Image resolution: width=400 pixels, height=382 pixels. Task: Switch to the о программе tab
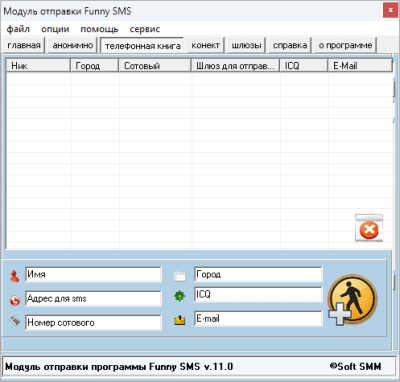point(345,45)
